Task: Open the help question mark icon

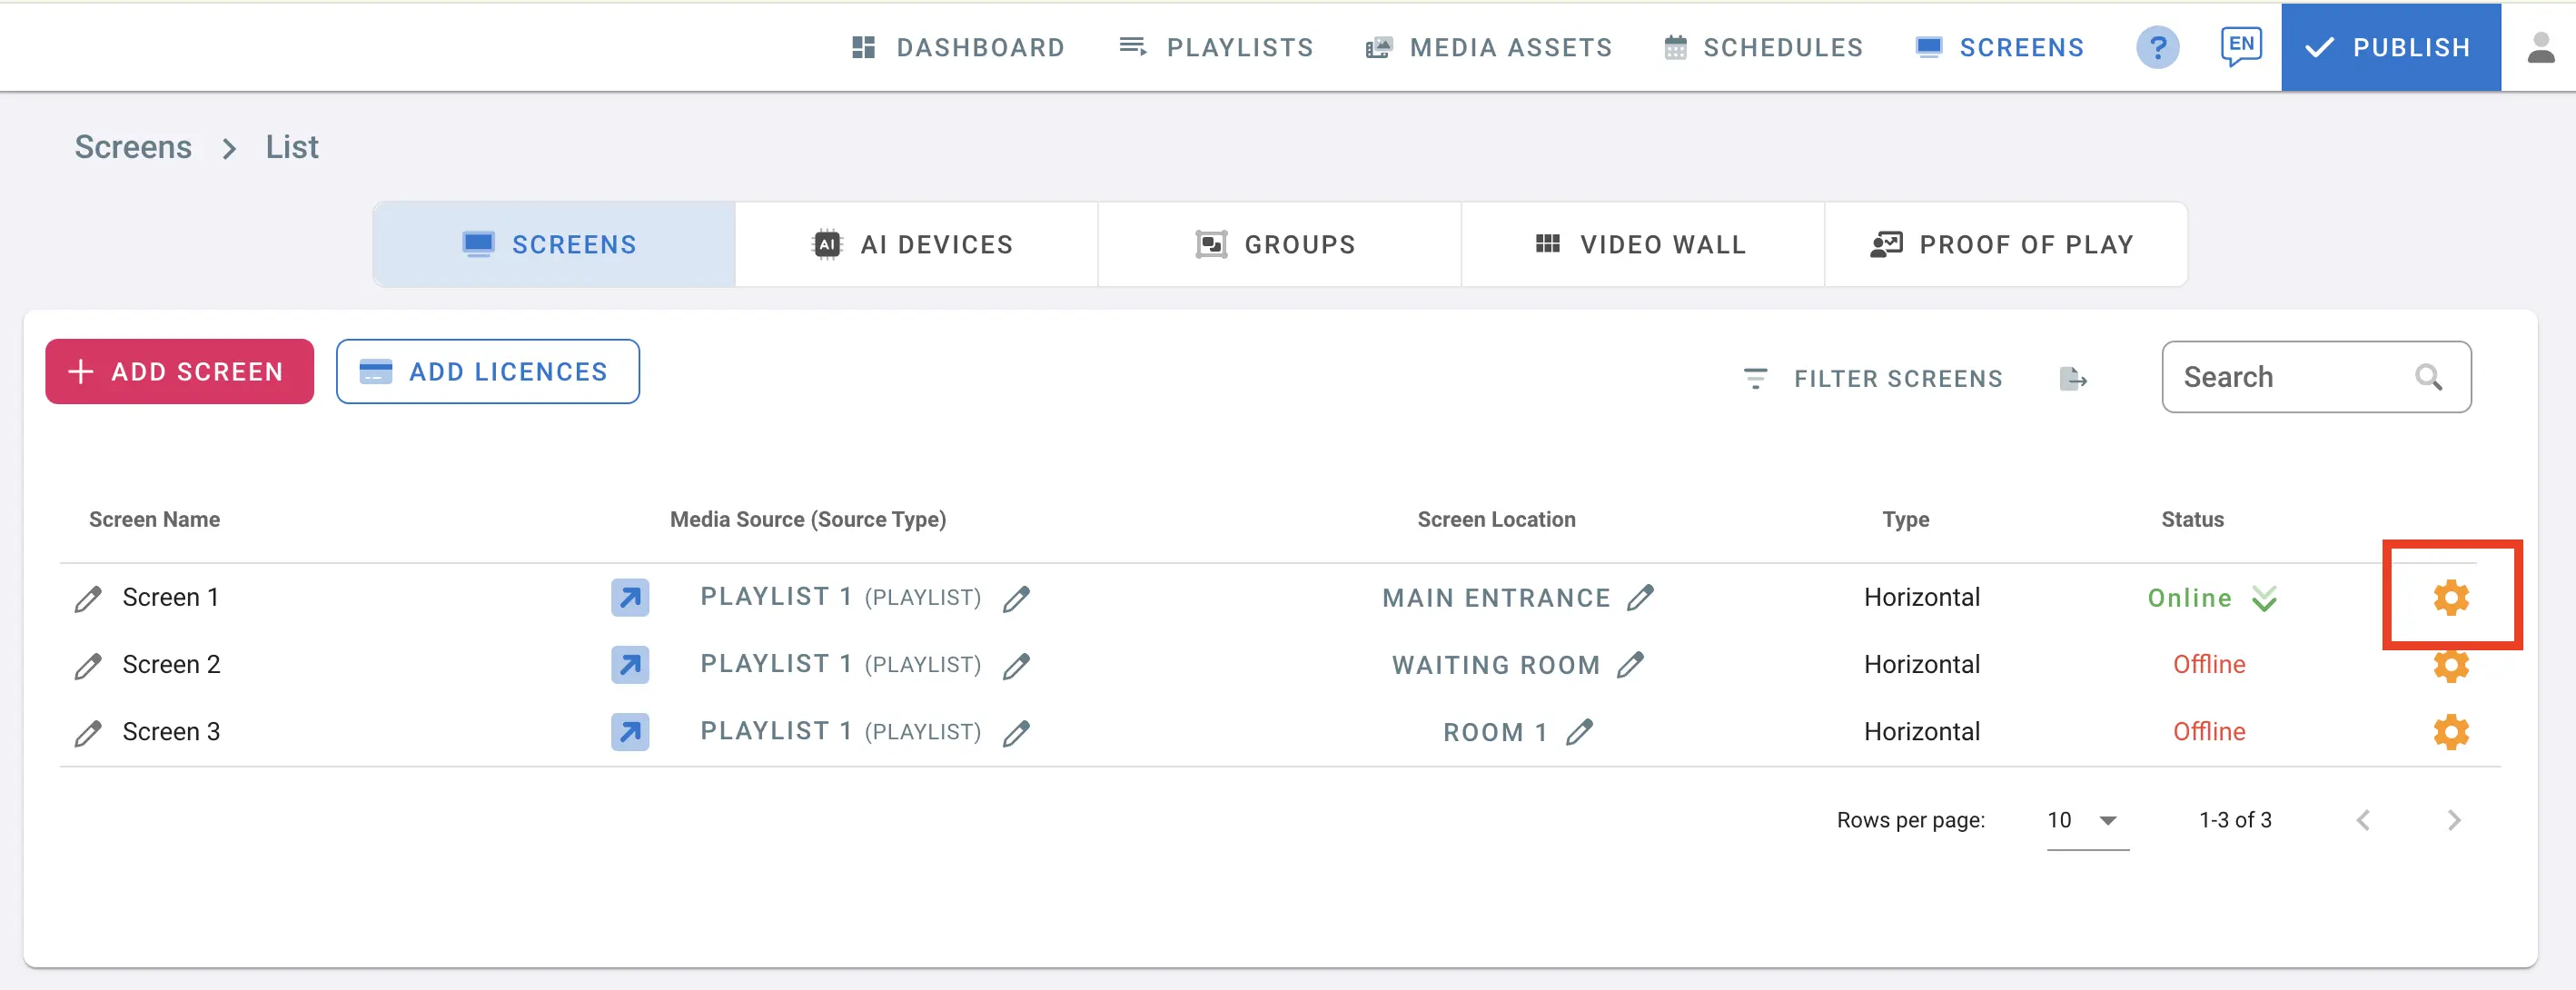Action: (2157, 47)
